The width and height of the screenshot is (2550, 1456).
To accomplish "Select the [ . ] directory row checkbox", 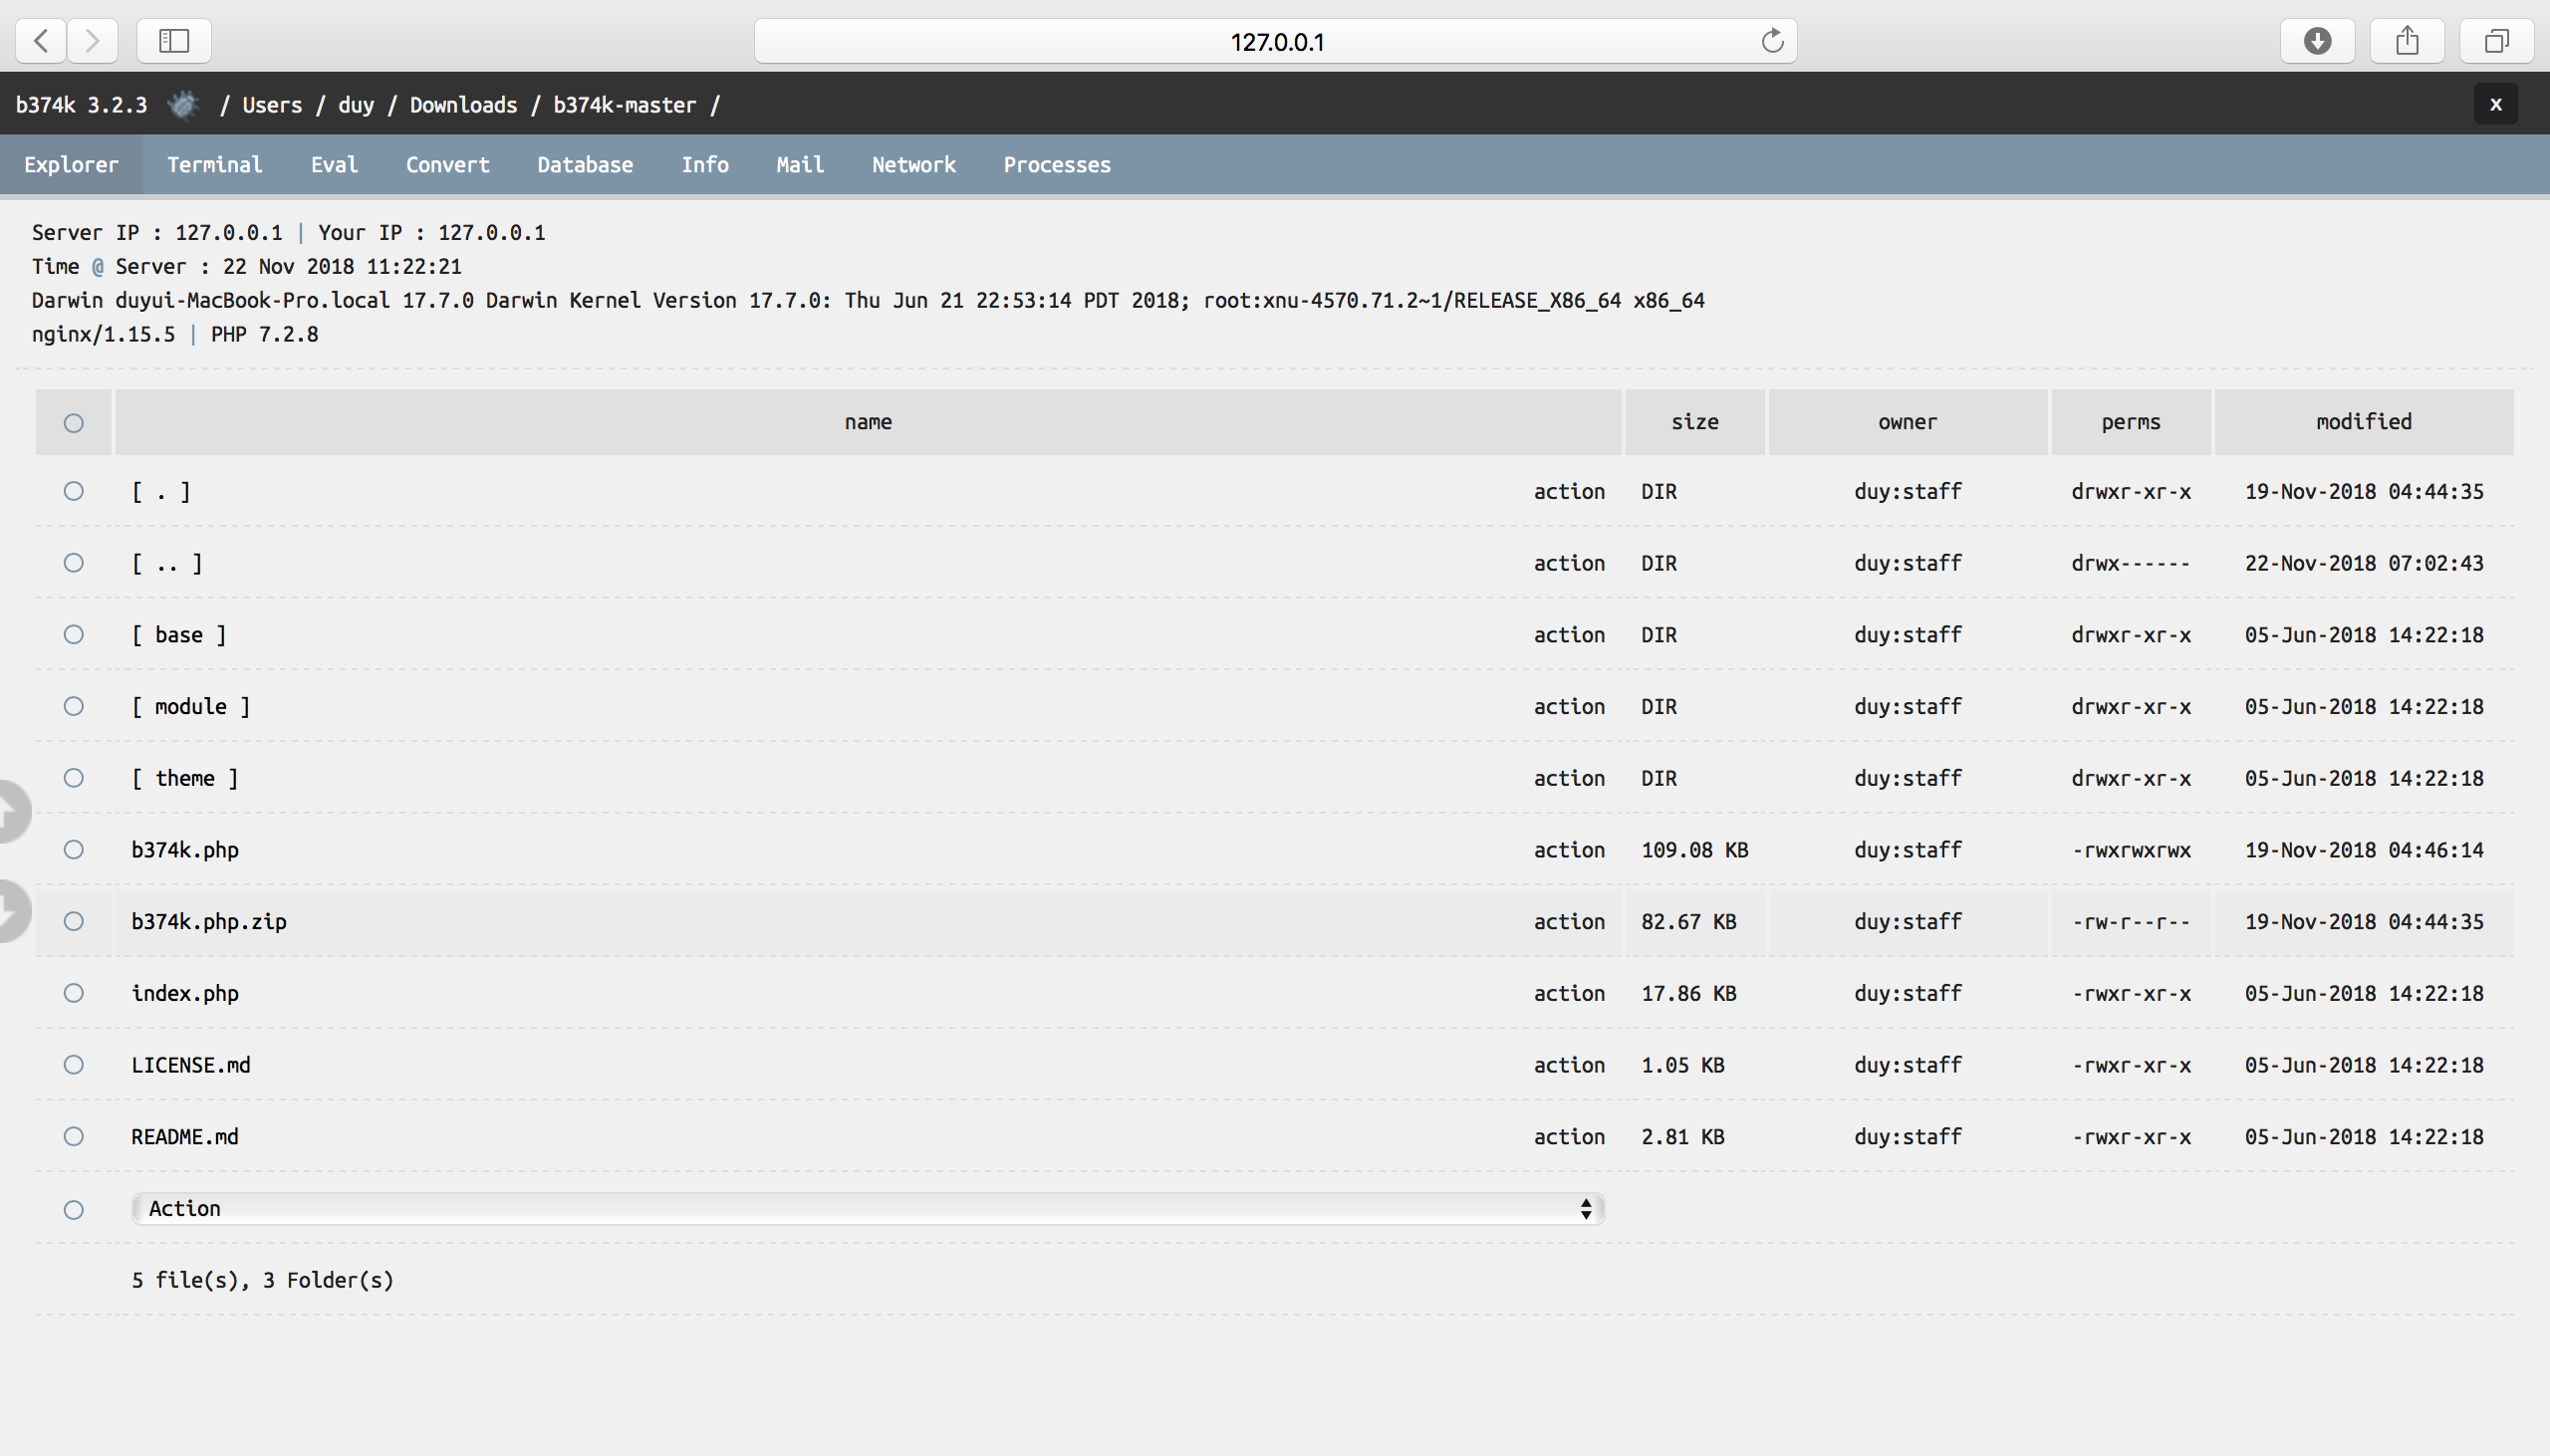I will [73, 491].
